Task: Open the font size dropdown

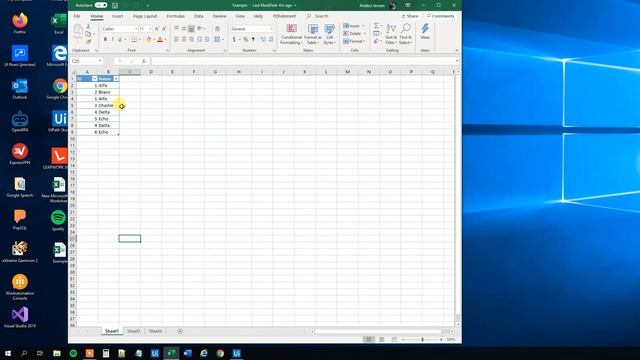Action: click(x=150, y=29)
